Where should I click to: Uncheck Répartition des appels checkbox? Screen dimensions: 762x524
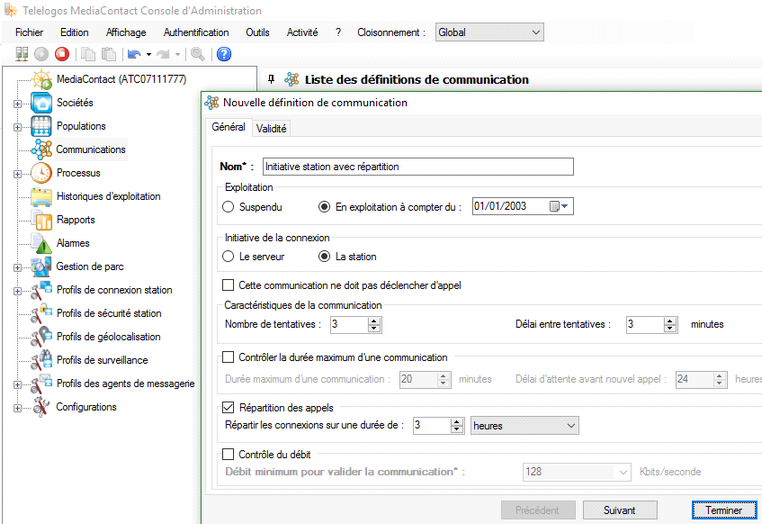click(x=228, y=407)
